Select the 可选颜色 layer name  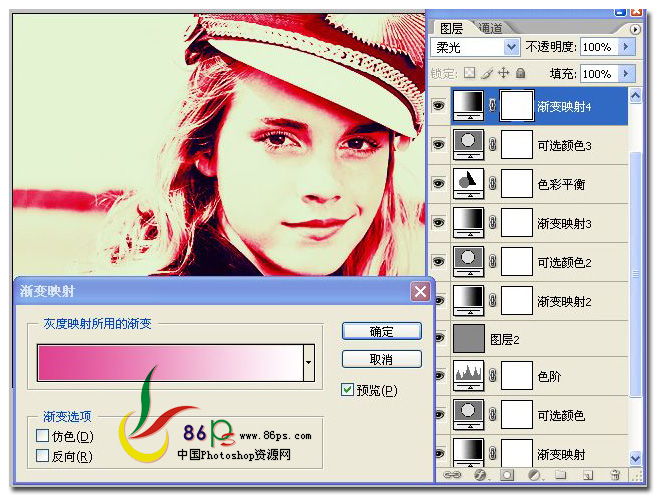click(x=561, y=415)
